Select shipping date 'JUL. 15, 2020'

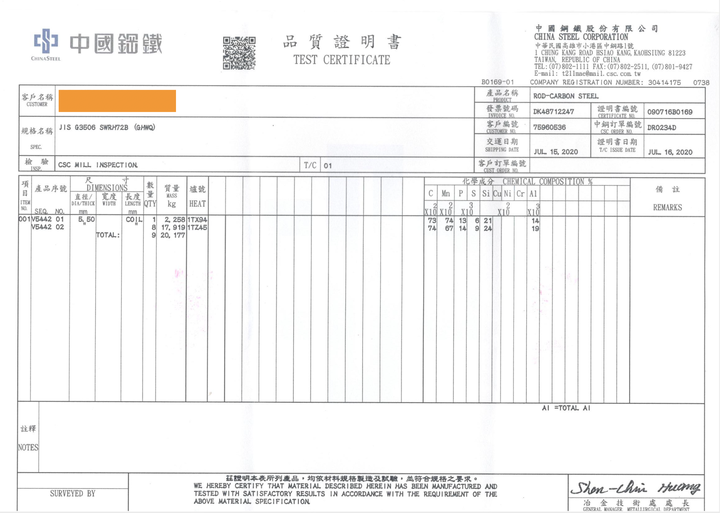[x=556, y=152]
